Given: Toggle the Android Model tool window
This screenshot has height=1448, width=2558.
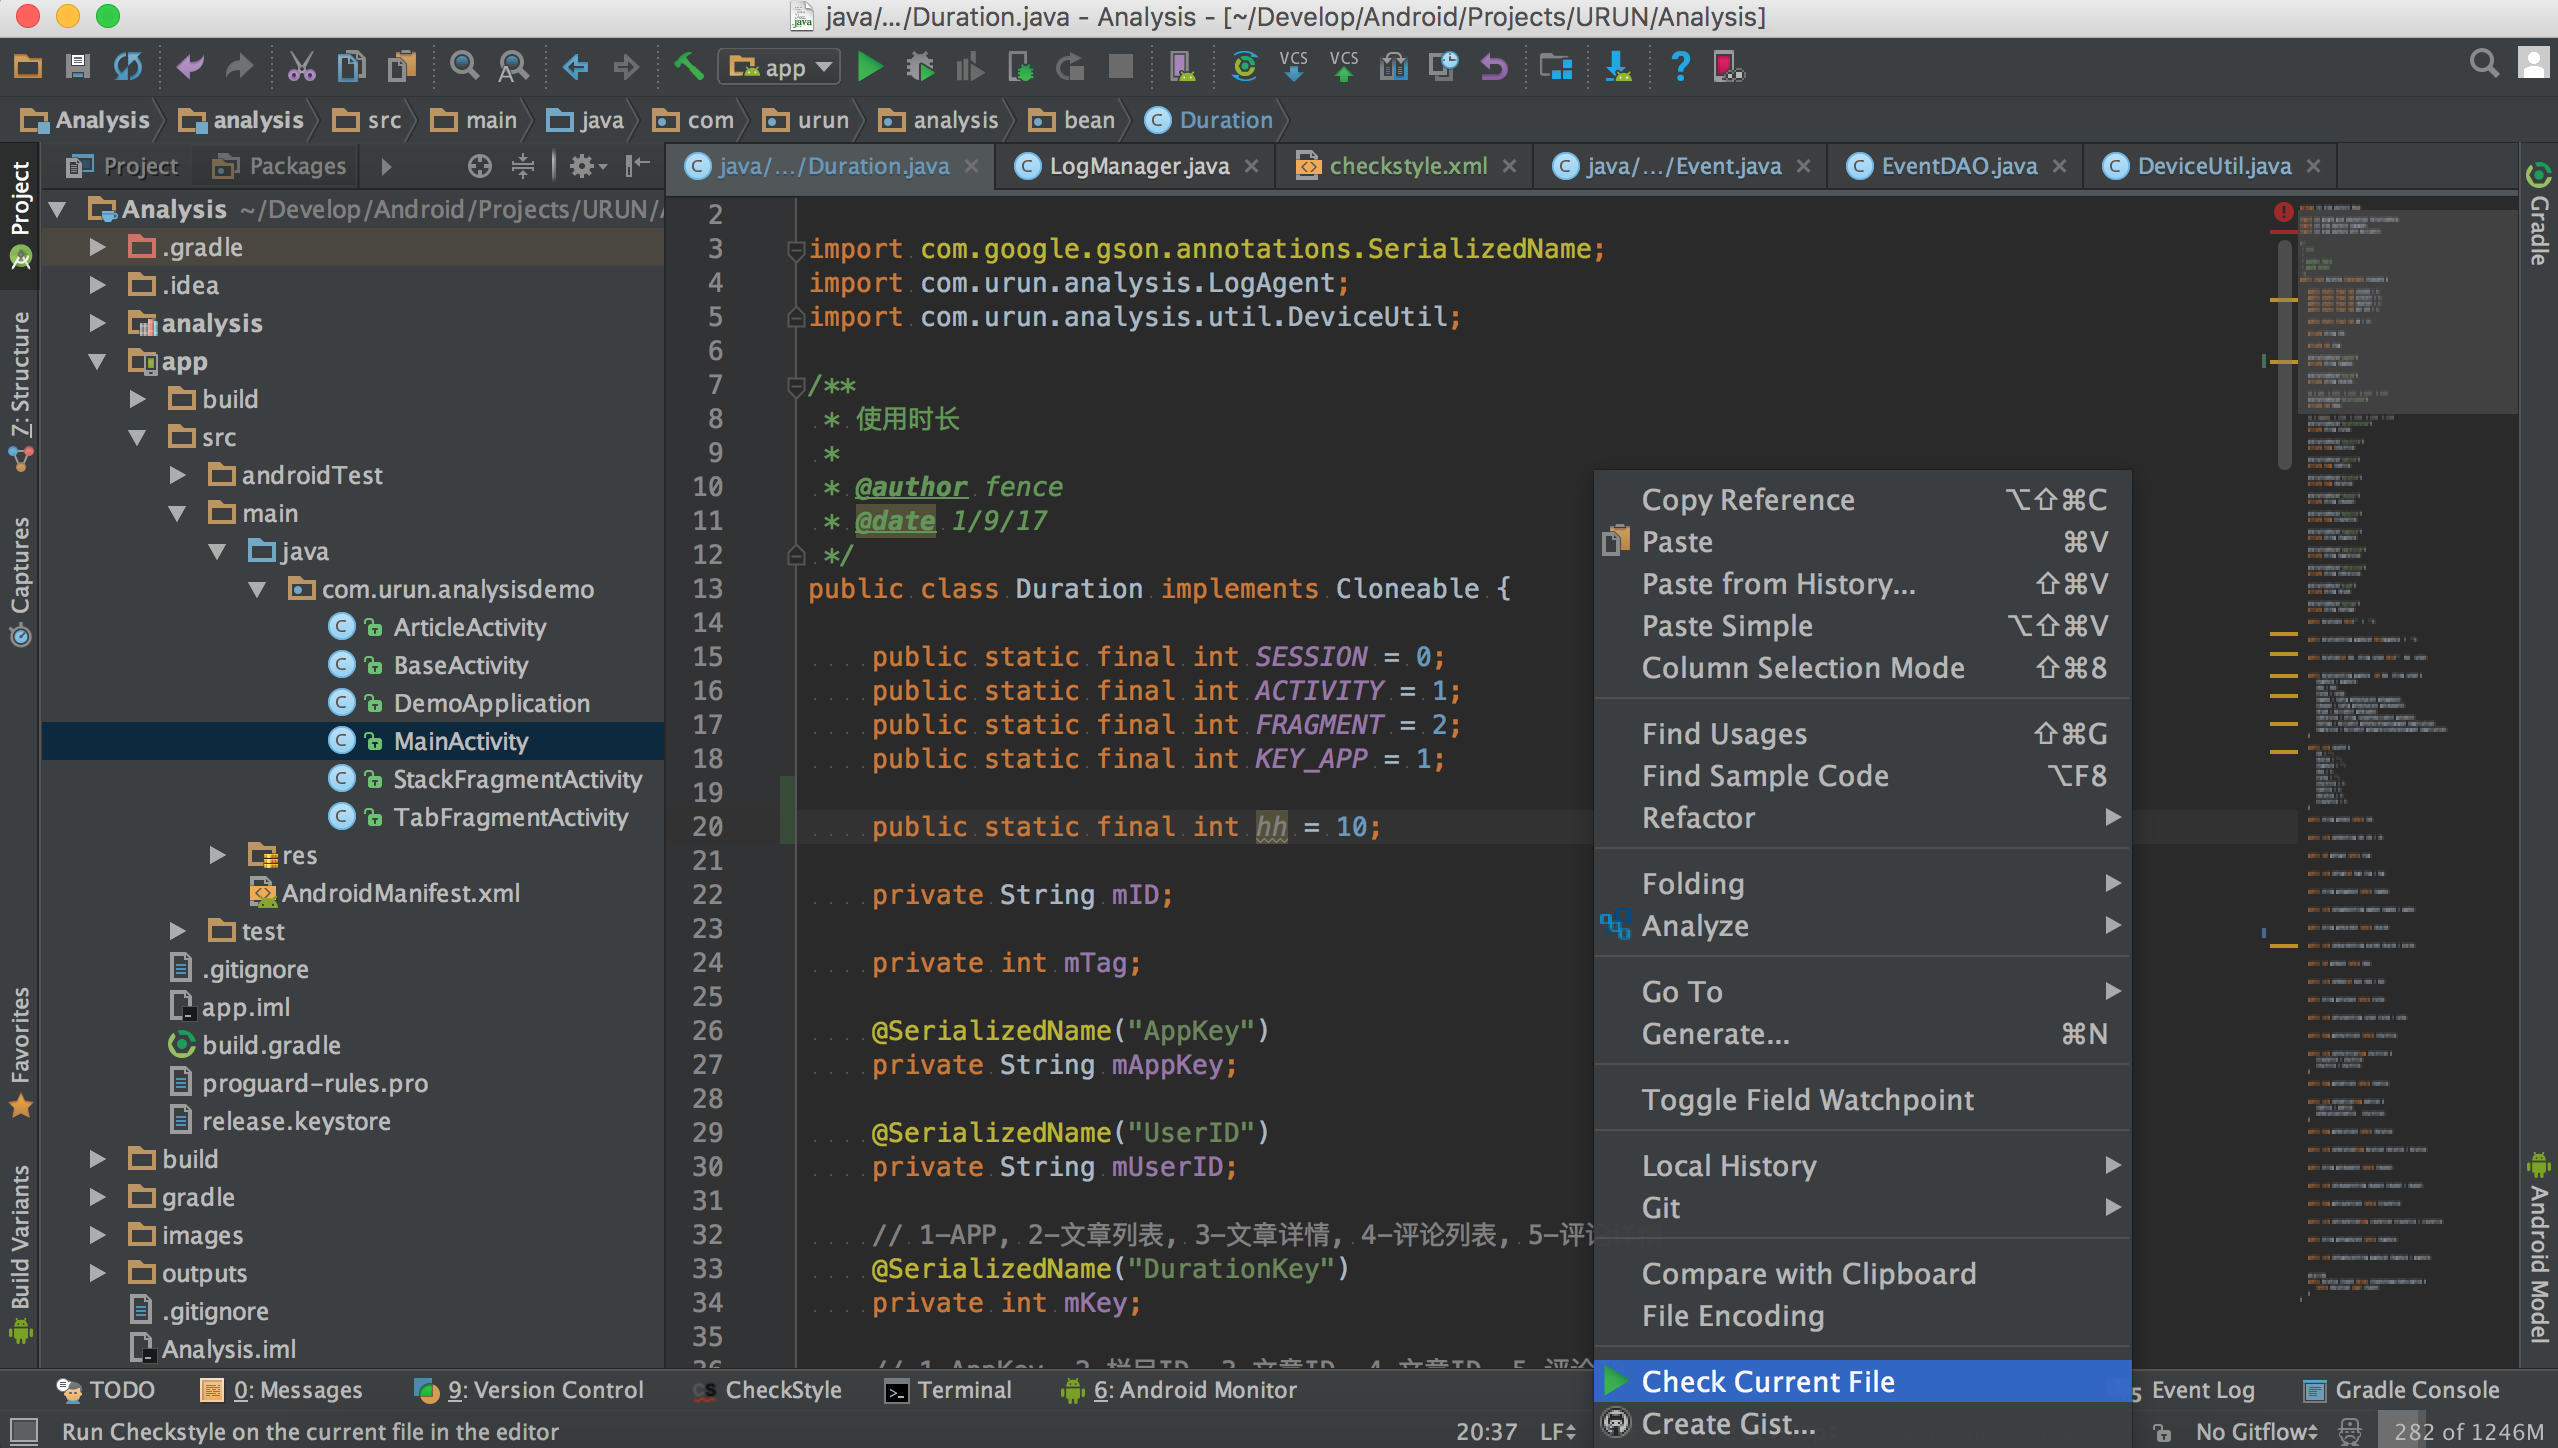Looking at the screenshot, I should pos(2539,1248).
